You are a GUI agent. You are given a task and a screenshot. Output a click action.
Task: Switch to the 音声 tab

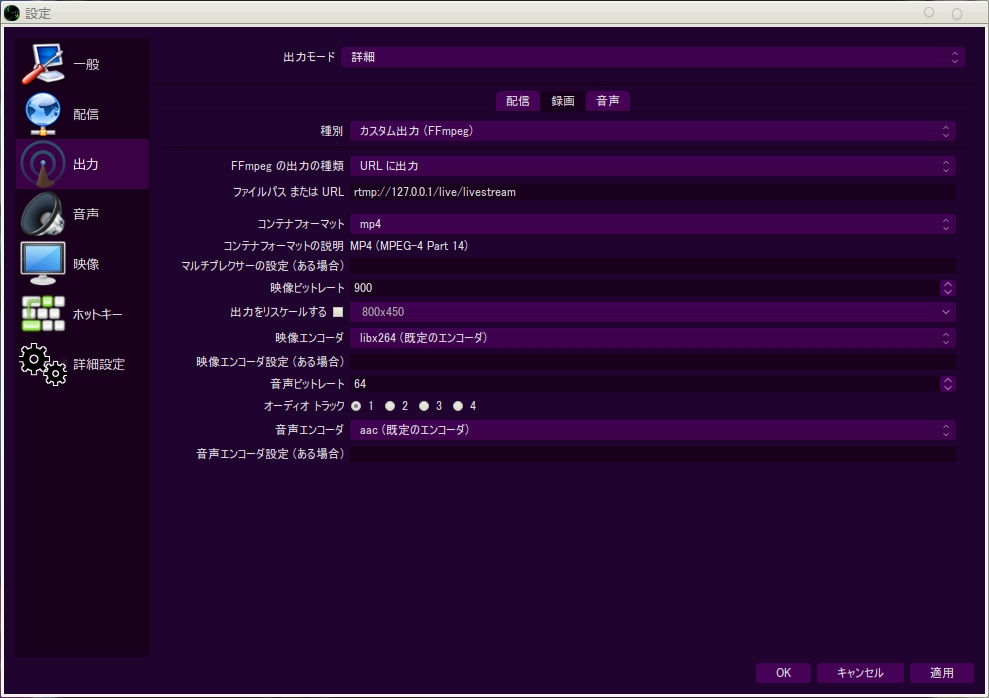[x=608, y=101]
